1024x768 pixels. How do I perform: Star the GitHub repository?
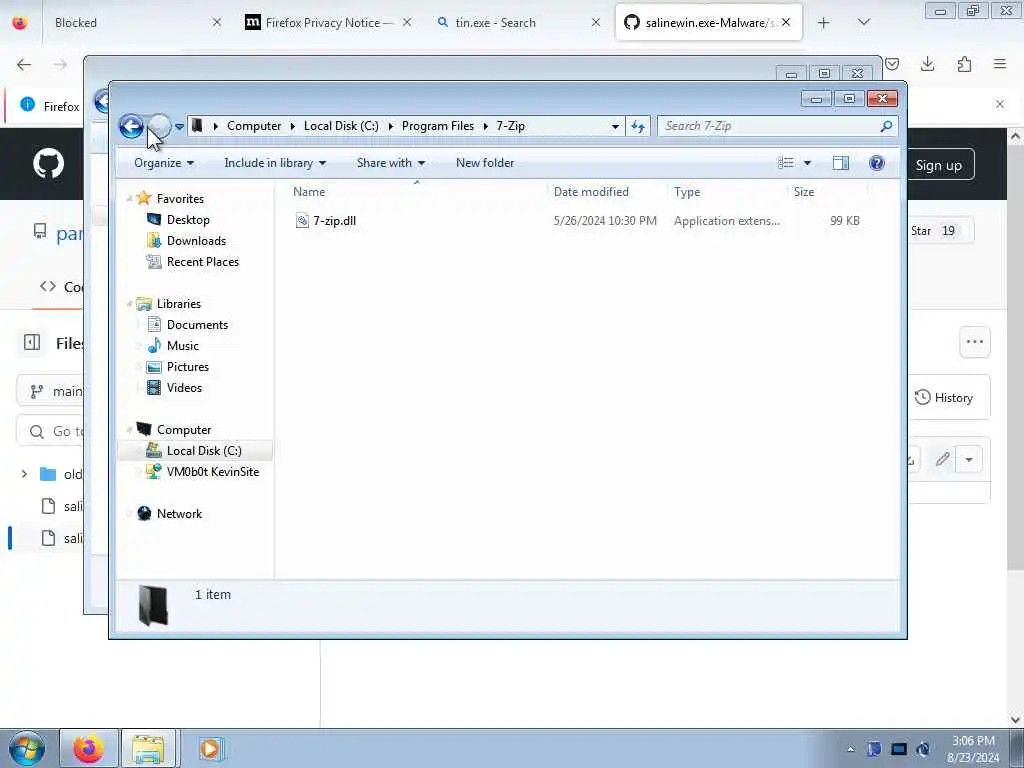coord(938,231)
